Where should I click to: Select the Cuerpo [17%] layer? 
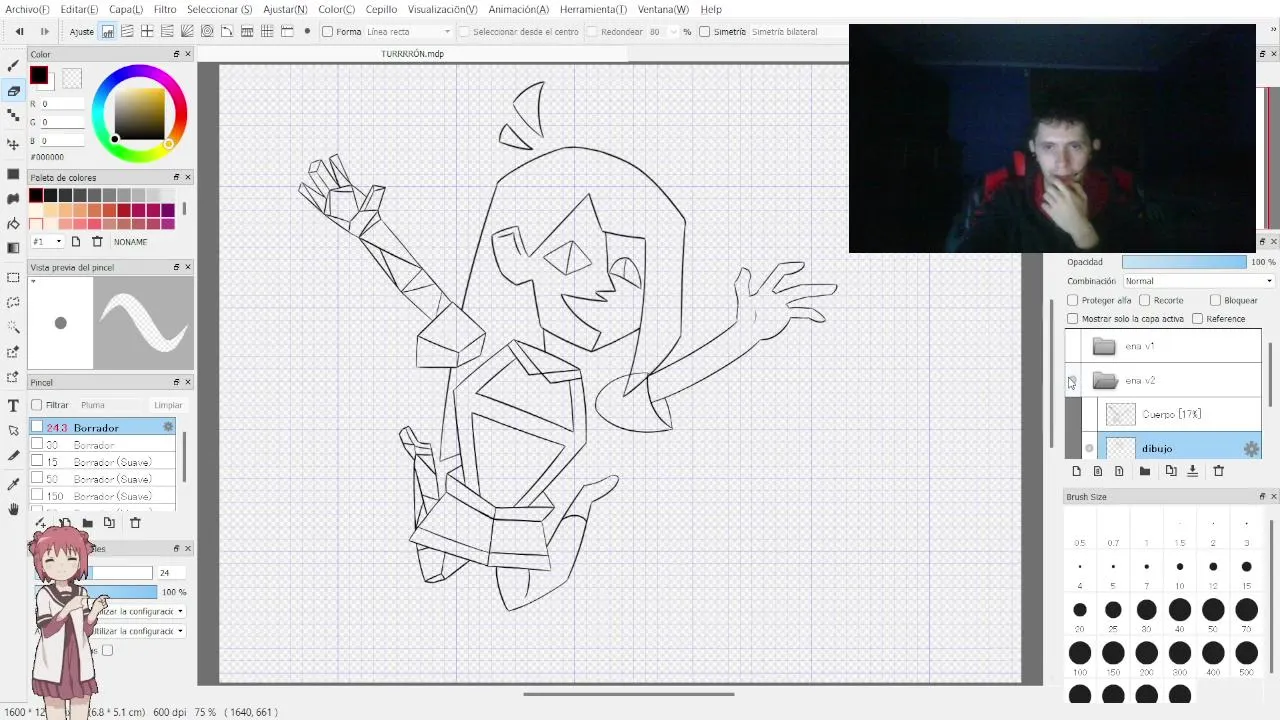click(1180, 414)
